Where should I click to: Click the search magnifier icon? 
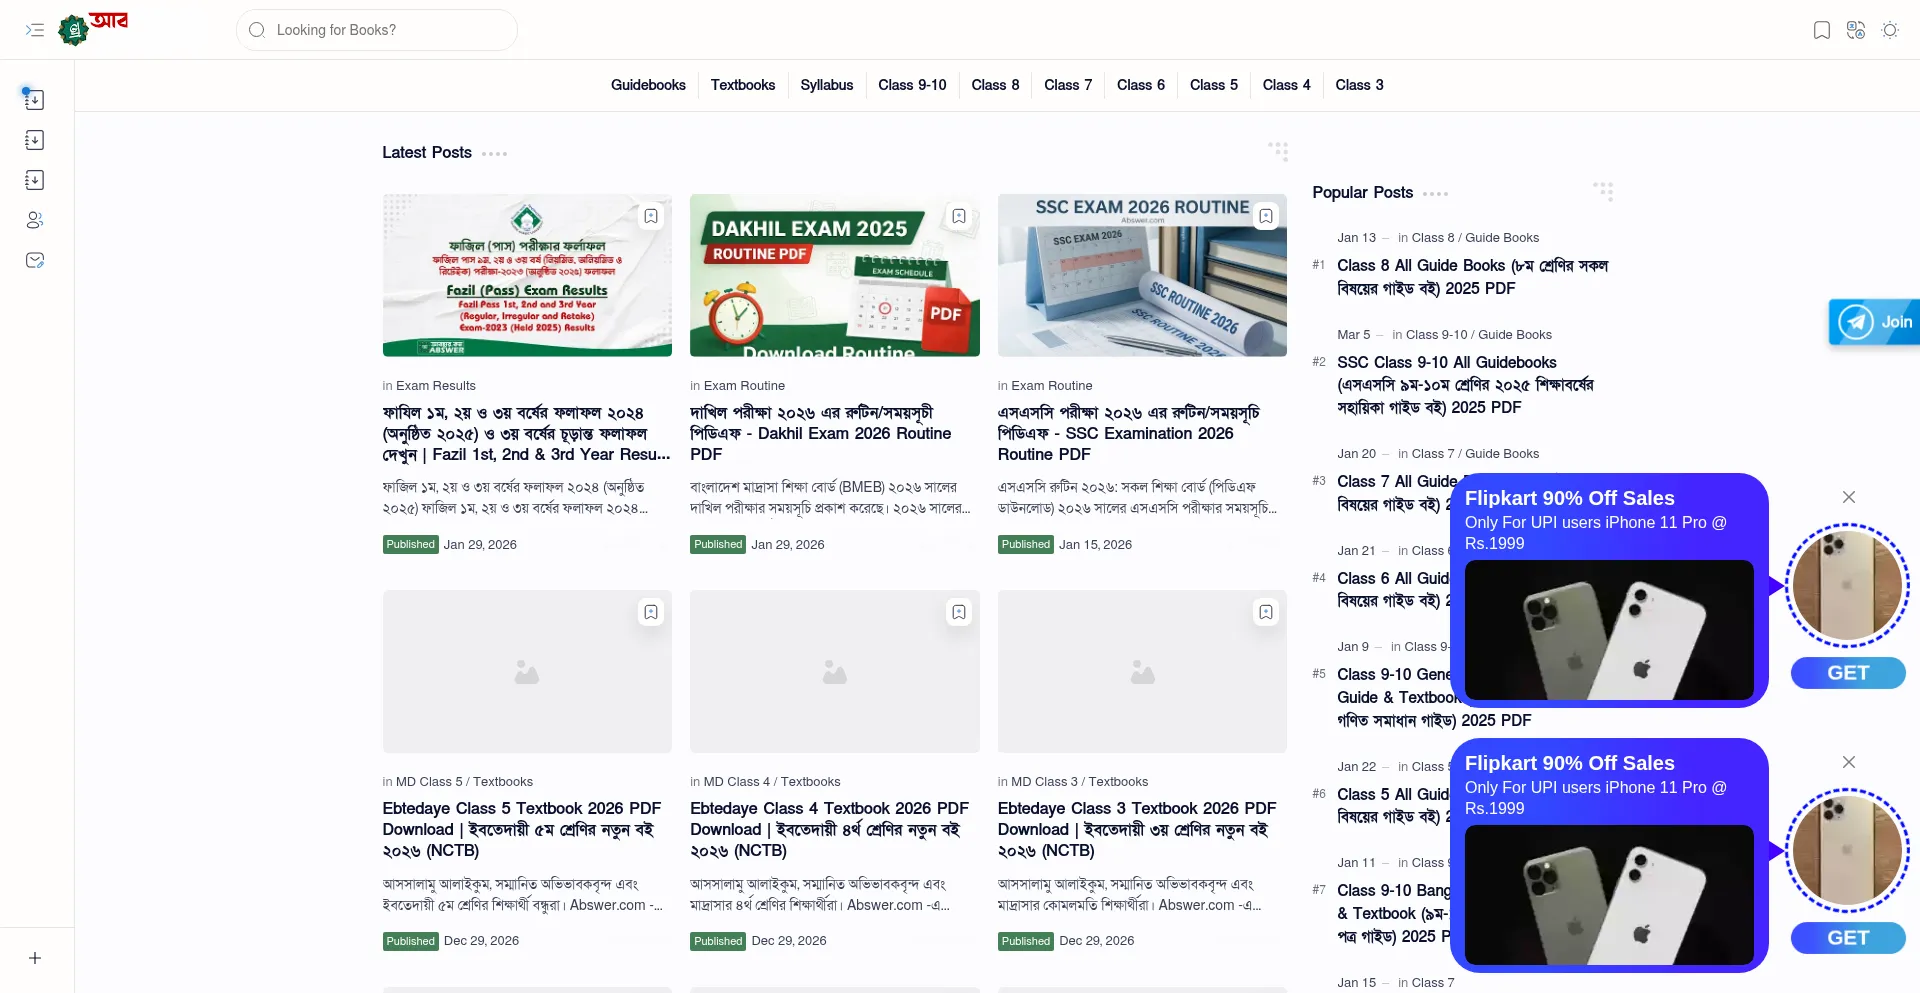257,30
